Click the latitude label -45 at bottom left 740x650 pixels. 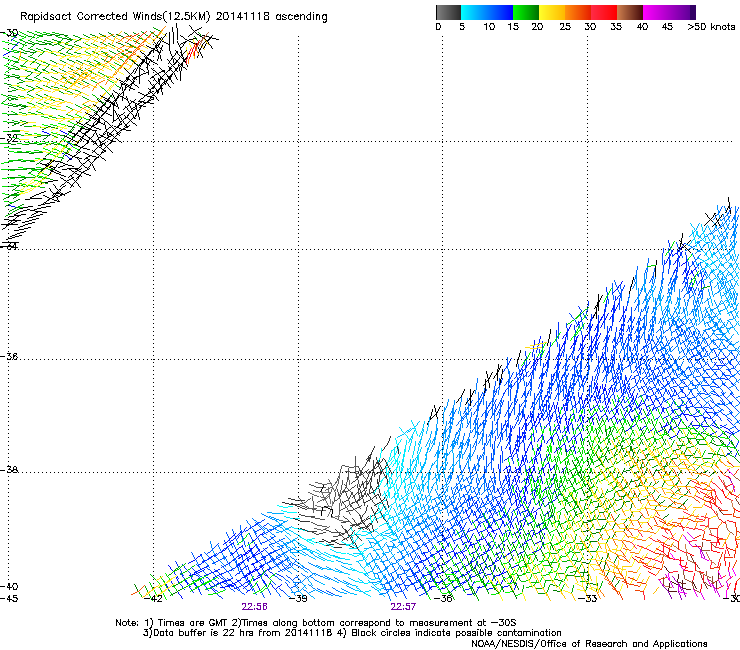coord(9,599)
